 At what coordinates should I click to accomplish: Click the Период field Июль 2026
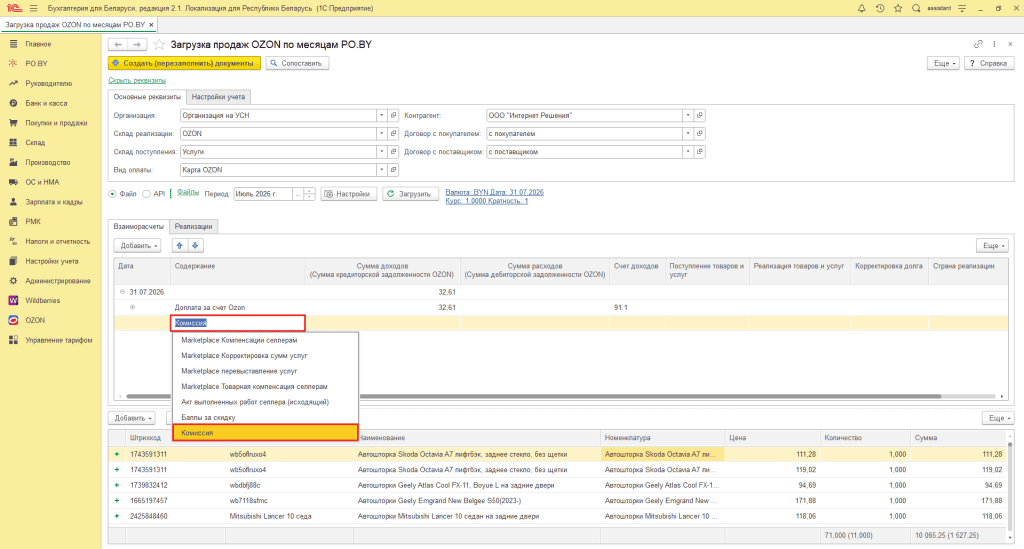pyautogui.click(x=263, y=194)
